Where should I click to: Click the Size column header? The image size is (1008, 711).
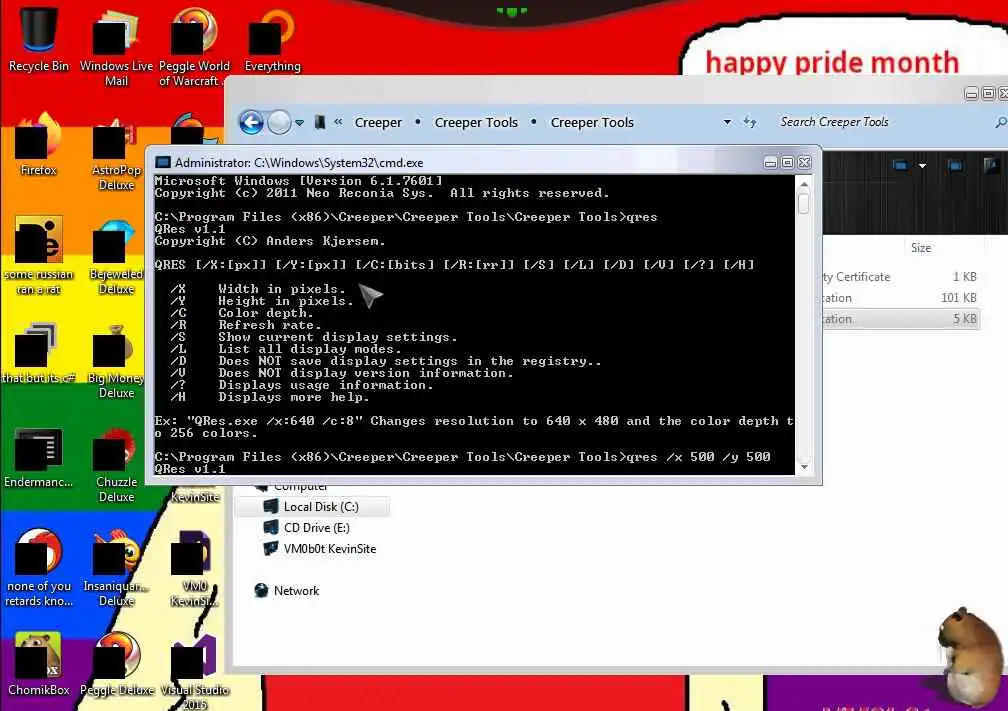tap(921, 248)
